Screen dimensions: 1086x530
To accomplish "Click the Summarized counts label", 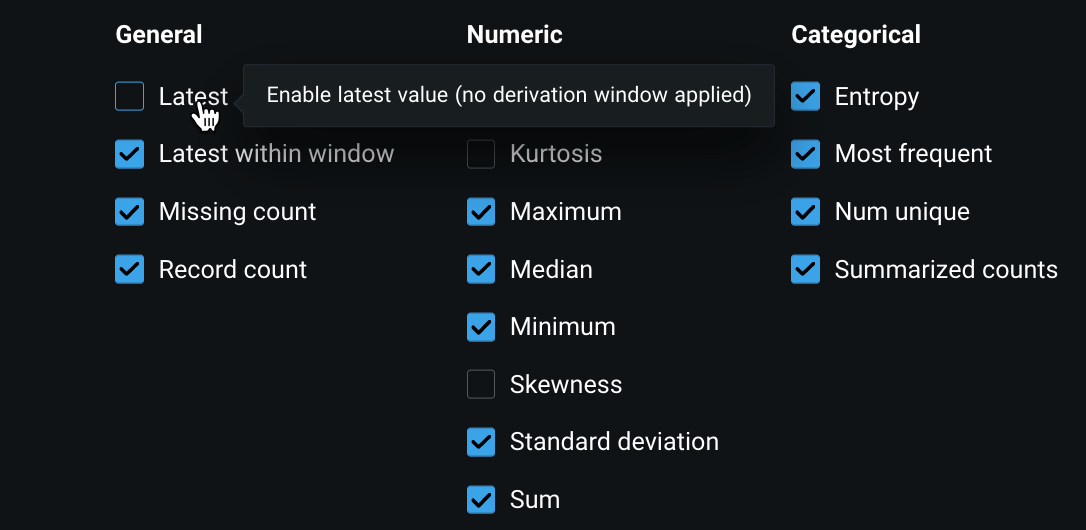I will [946, 270].
